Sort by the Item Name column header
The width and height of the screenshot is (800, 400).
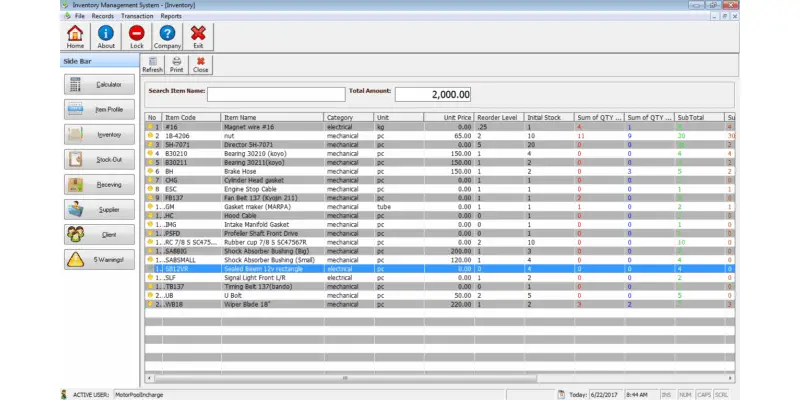[272, 117]
